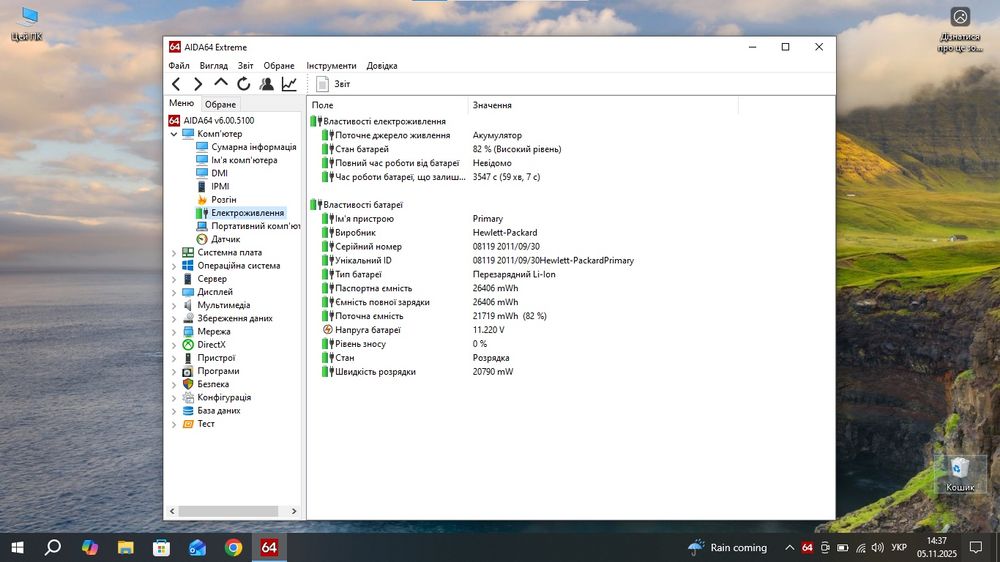Image resolution: width=1000 pixels, height=562 pixels.
Task: Open the Обране menu in the menu bar
Action: click(279, 66)
